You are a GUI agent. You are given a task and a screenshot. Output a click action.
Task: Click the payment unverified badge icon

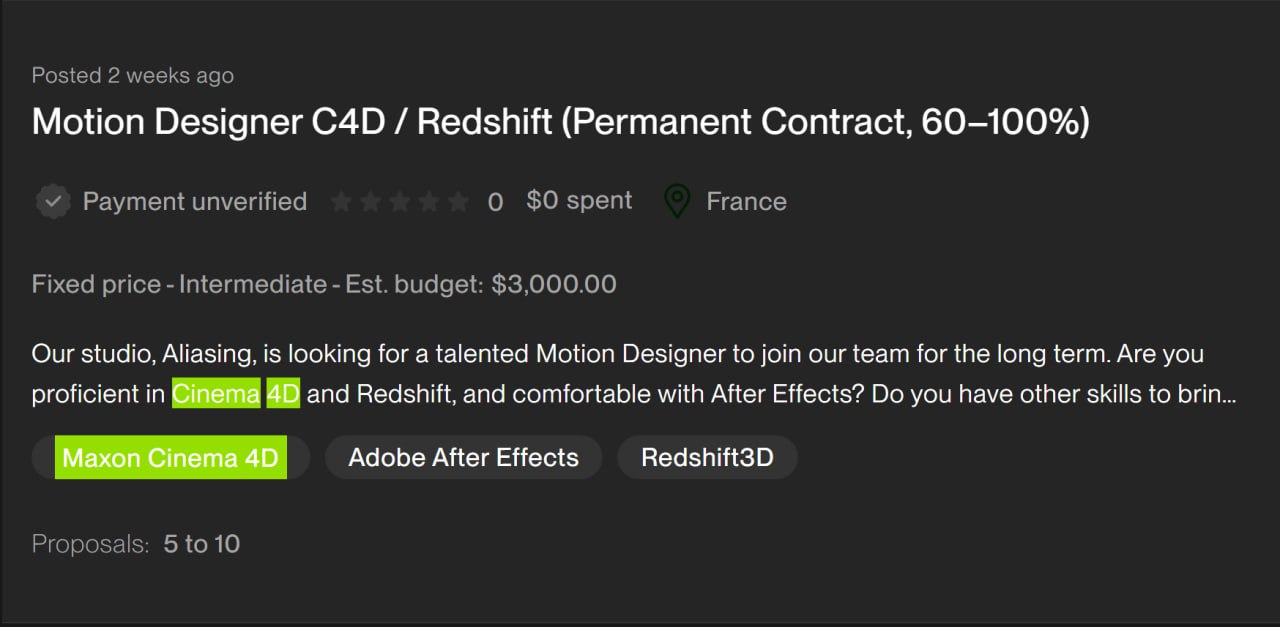point(52,202)
